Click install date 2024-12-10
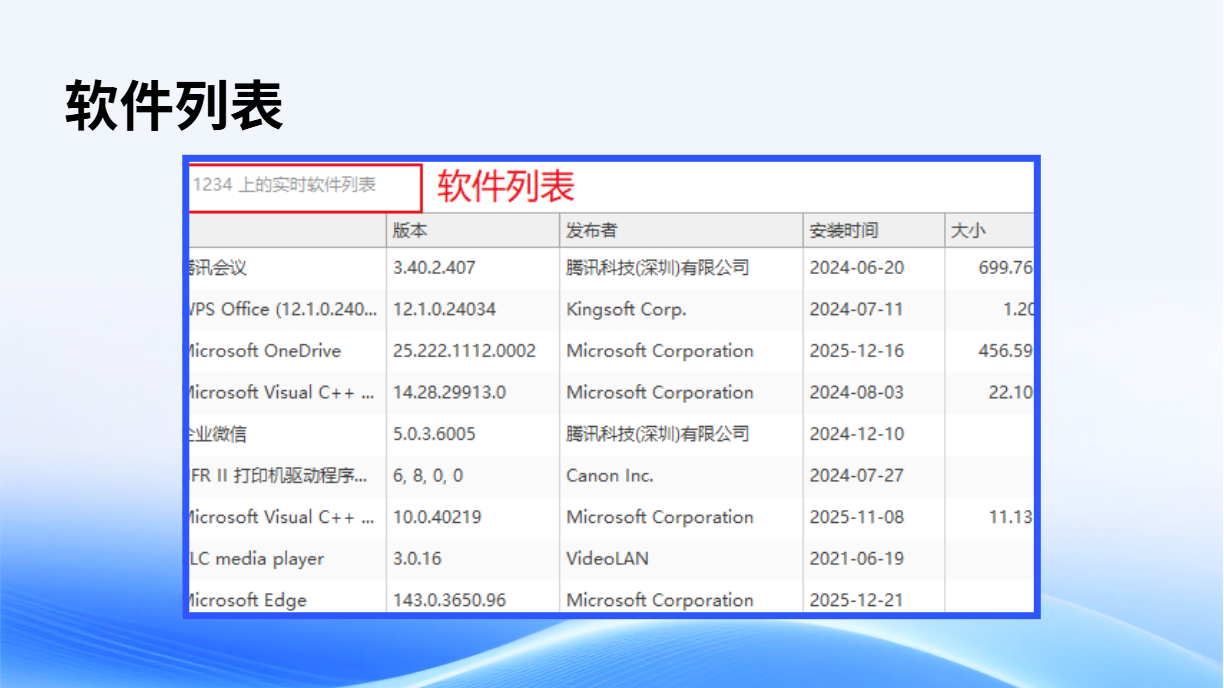 coord(856,434)
